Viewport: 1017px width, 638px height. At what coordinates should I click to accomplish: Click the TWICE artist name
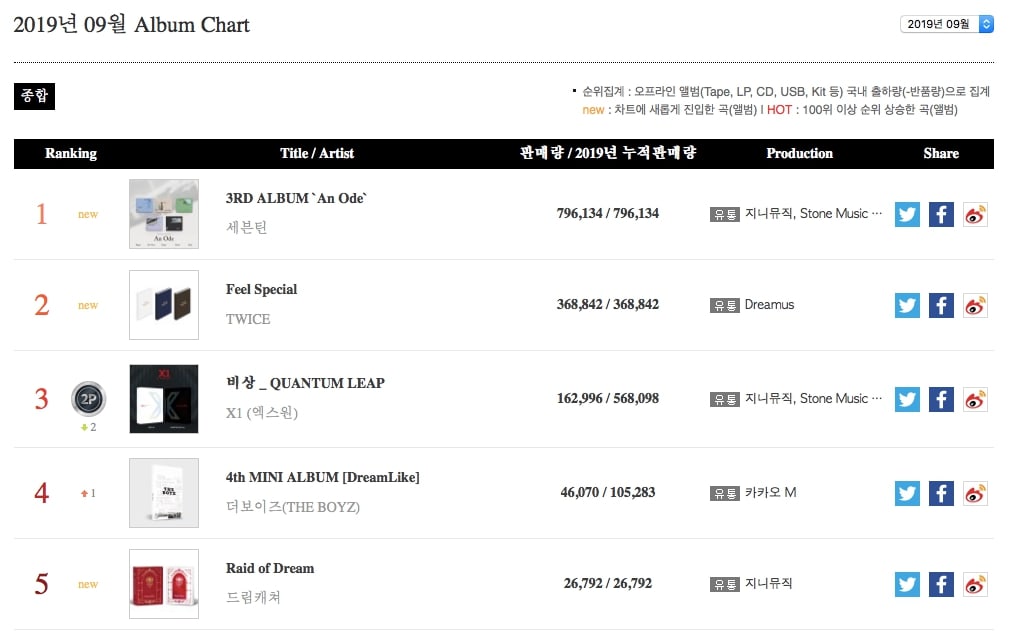pyautogui.click(x=248, y=319)
